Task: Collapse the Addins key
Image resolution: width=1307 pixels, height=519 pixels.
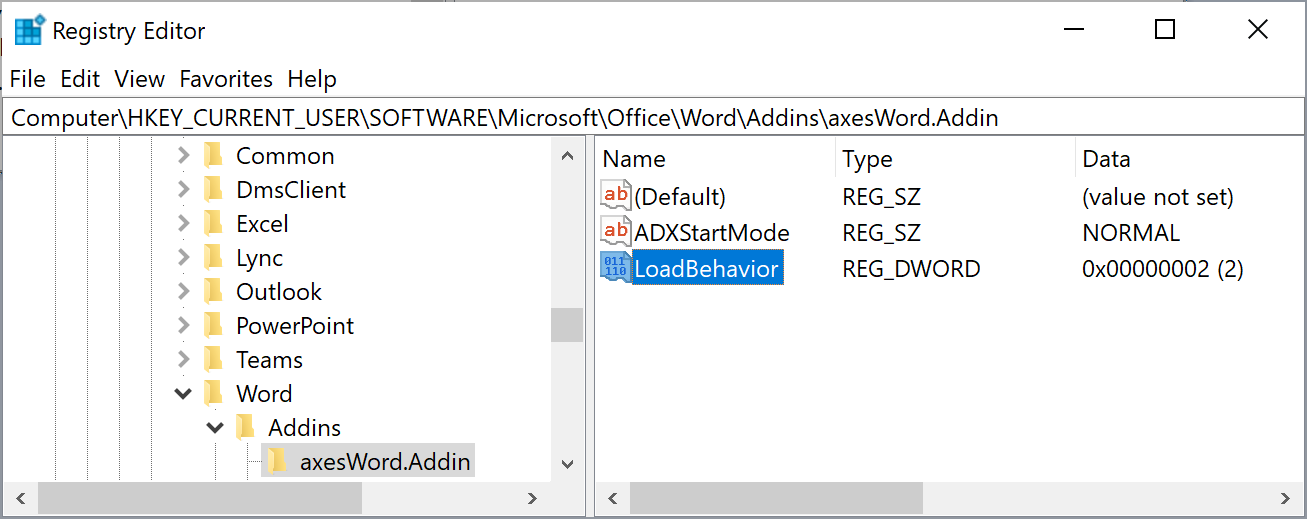Action: (x=215, y=428)
